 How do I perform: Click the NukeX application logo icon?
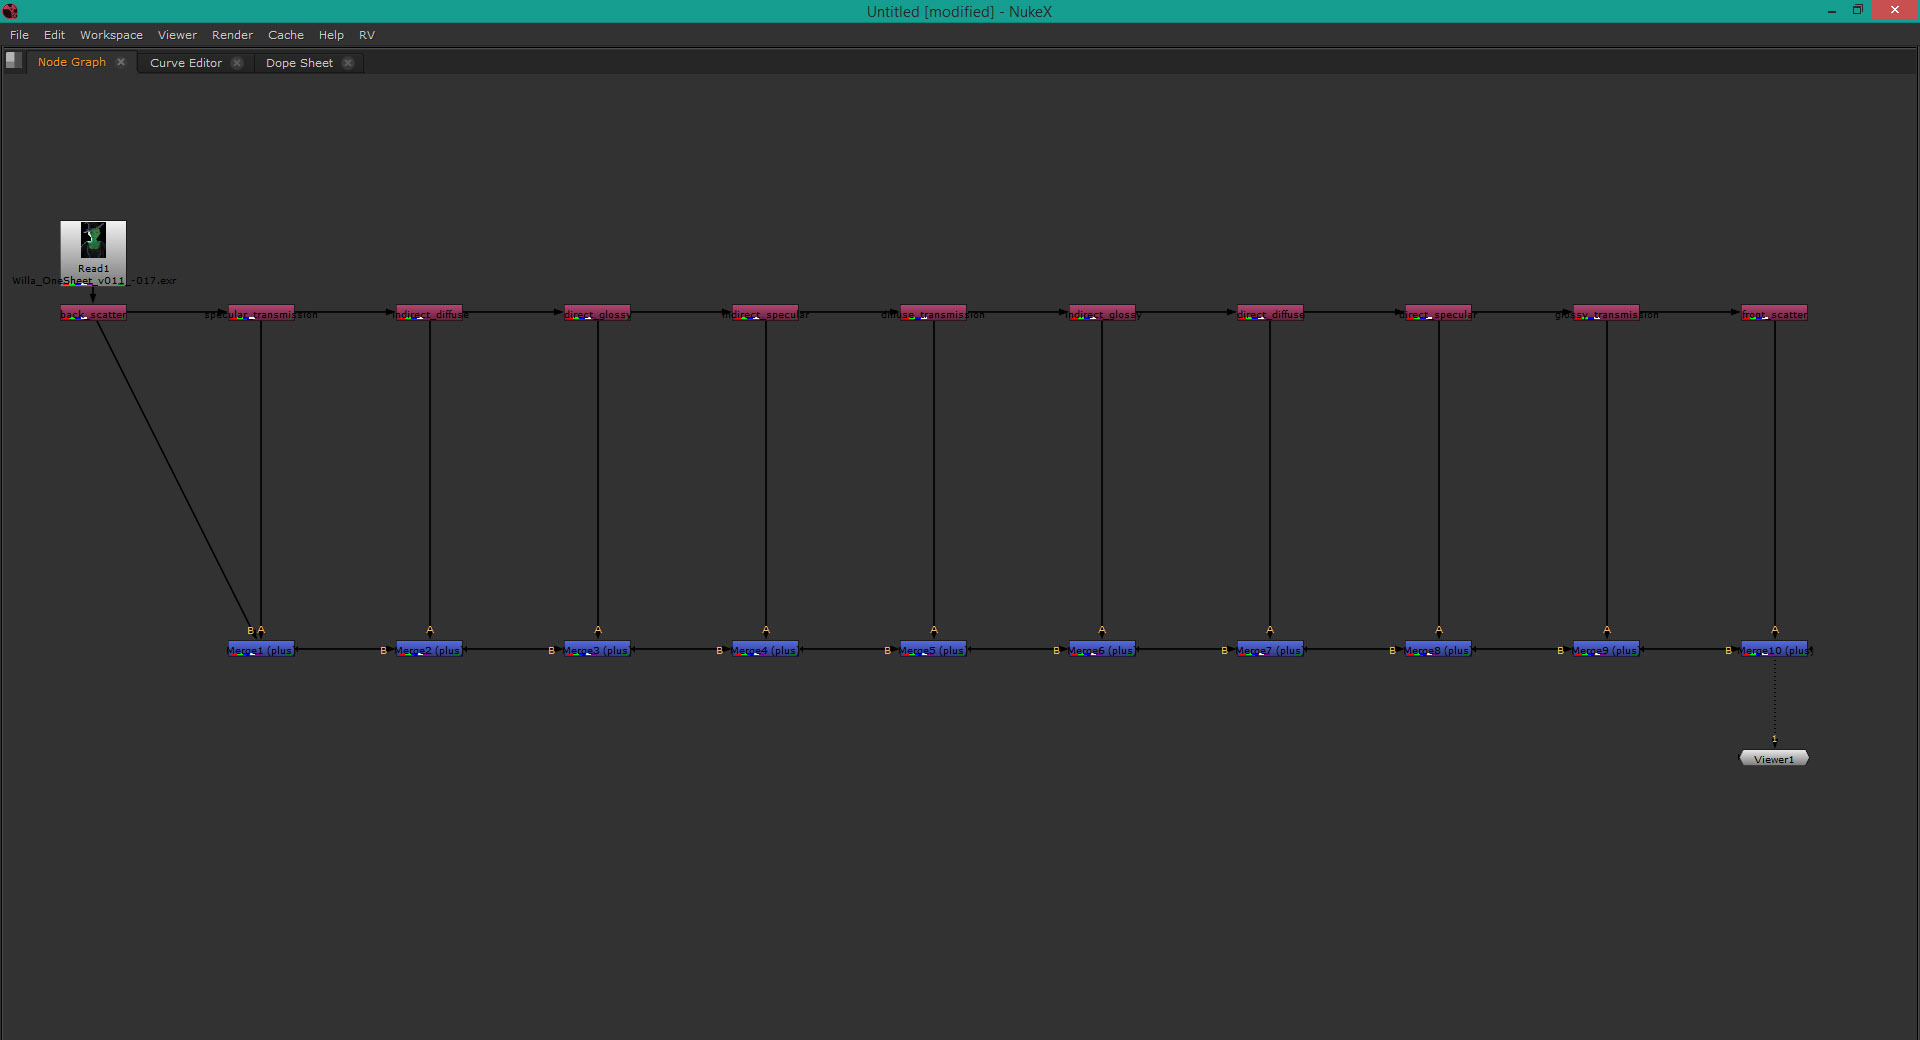click(10, 11)
